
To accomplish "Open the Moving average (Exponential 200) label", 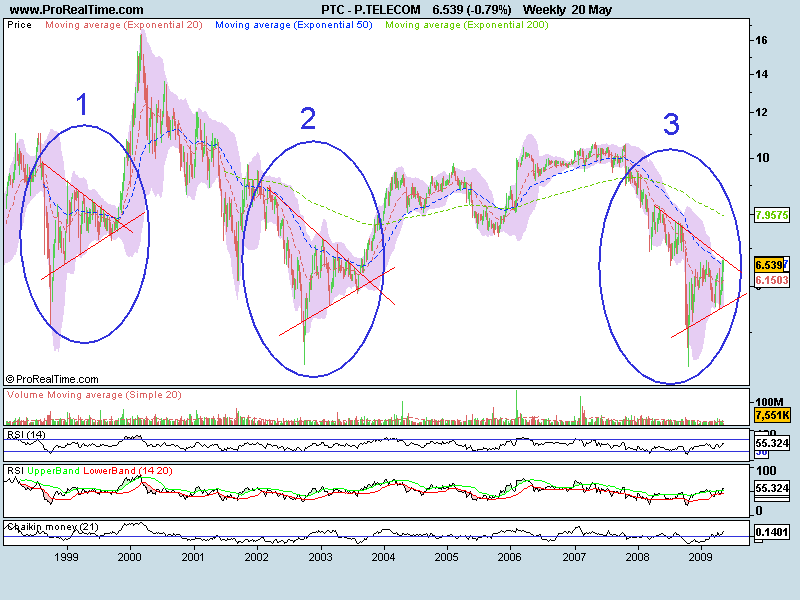I will pos(467,25).
